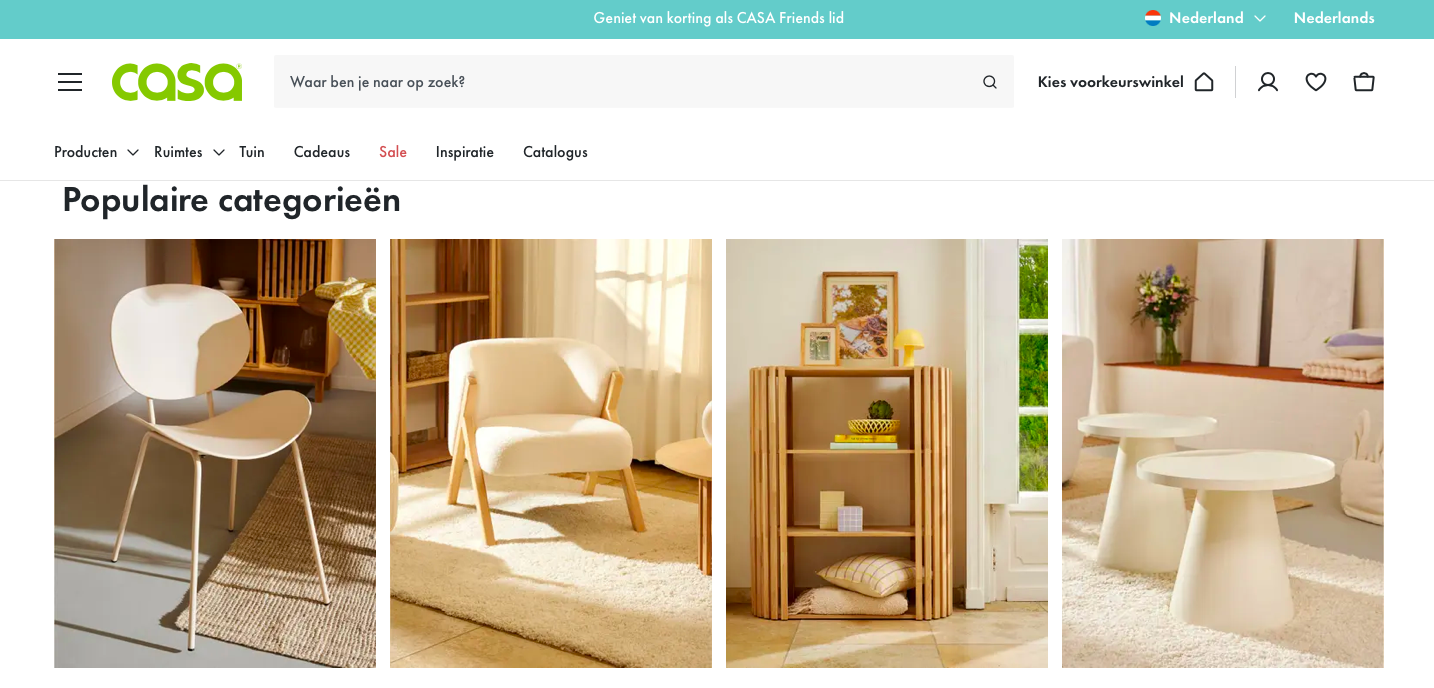Open the wishlist heart icon
The image size is (1434, 688).
pos(1316,82)
